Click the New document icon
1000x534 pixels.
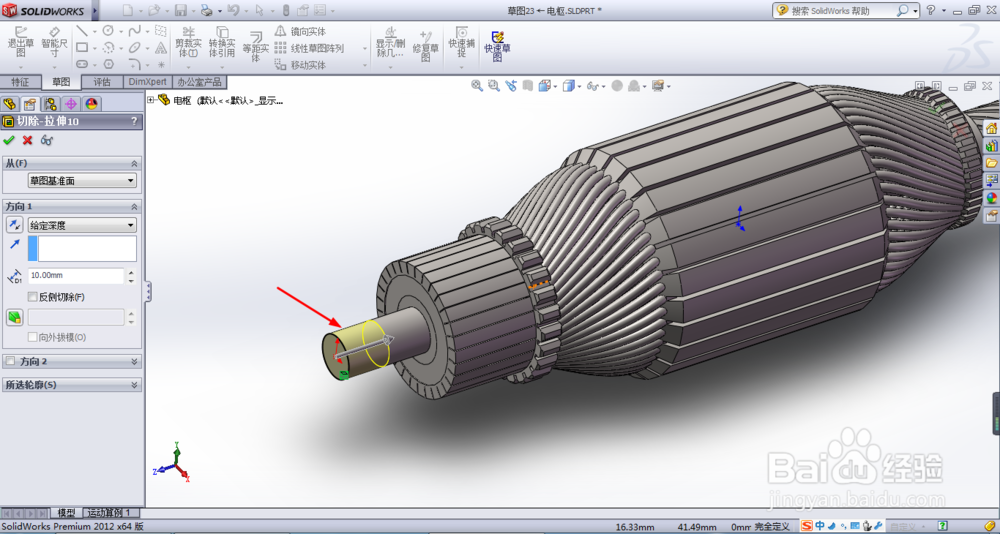click(x=128, y=10)
